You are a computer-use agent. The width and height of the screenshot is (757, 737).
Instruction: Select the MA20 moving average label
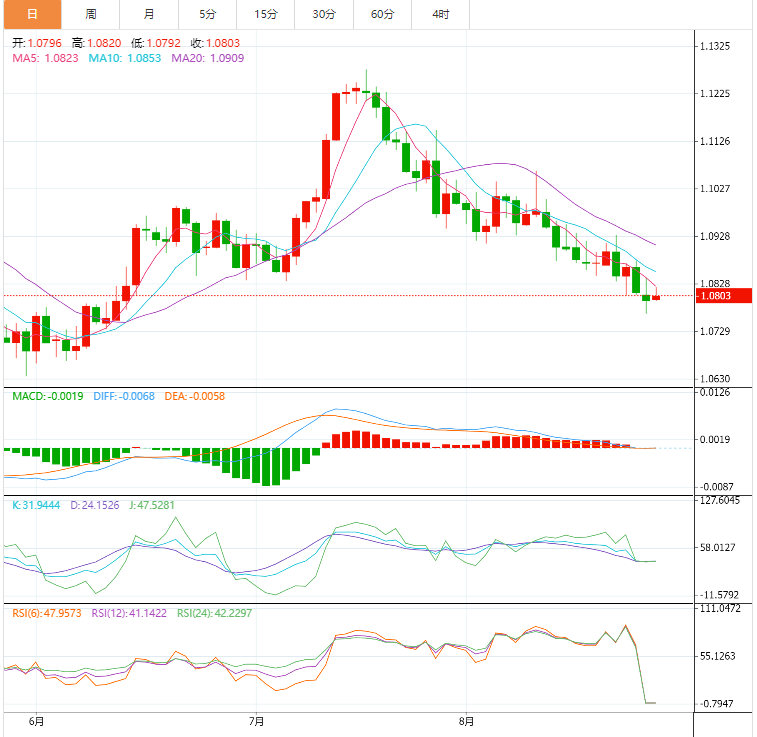207,59
